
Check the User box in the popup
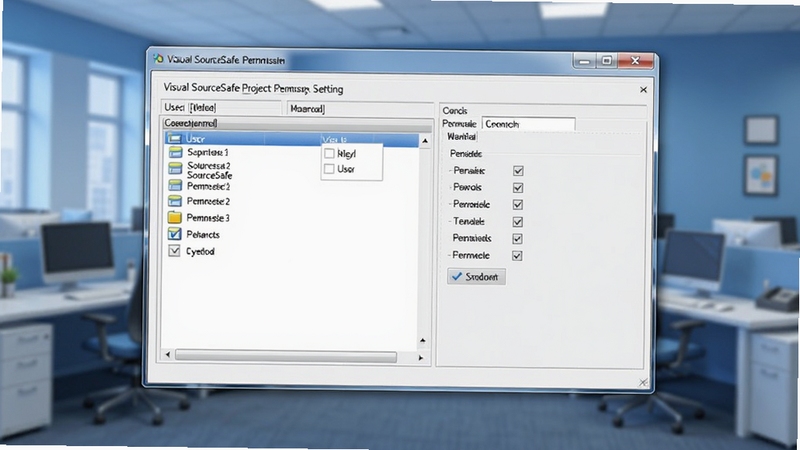click(330, 169)
